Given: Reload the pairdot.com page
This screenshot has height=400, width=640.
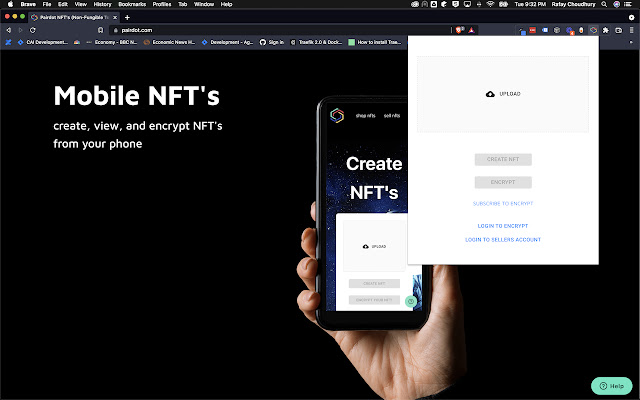Looking at the screenshot, I should [x=33, y=30].
